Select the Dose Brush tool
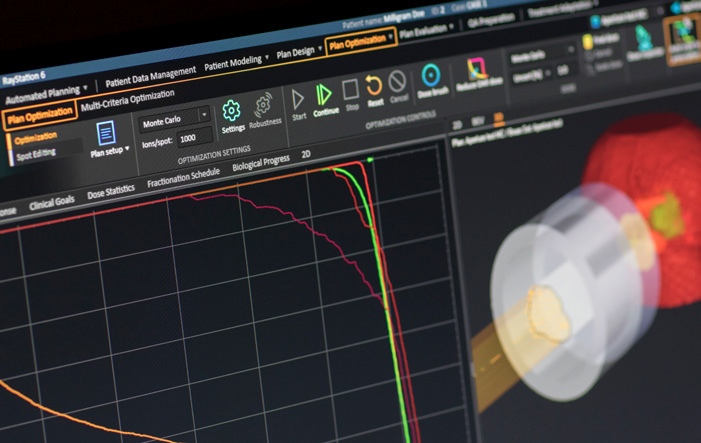 tap(431, 76)
